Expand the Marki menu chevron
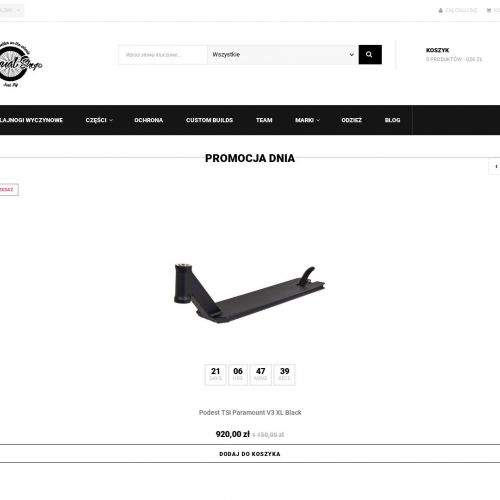 click(x=318, y=120)
